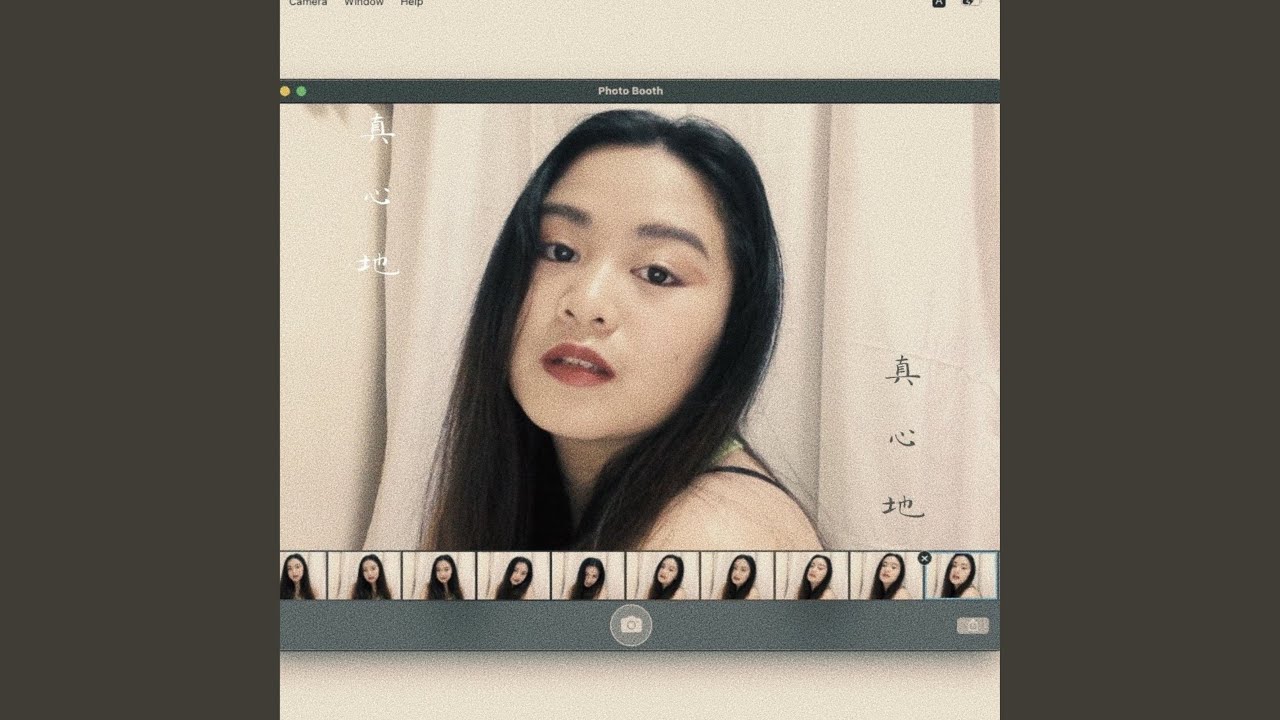Viewport: 1280px width, 720px height.
Task: Click the "Photo Booth" window title
Action: point(630,91)
